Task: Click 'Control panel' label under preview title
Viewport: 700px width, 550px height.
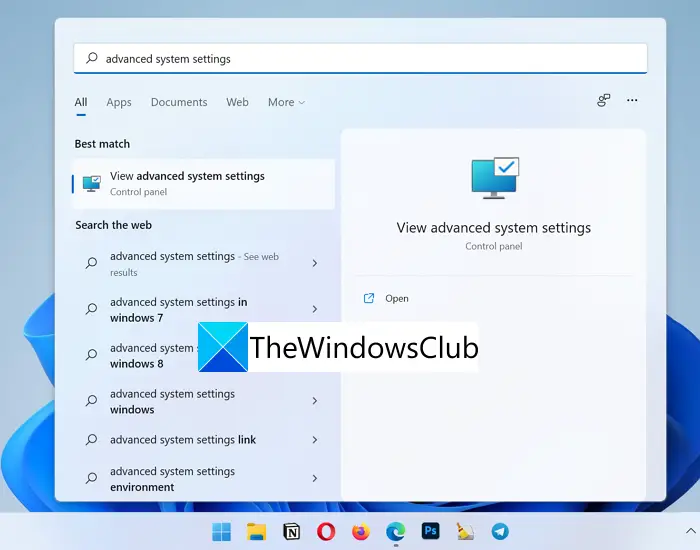Action: [x=493, y=246]
